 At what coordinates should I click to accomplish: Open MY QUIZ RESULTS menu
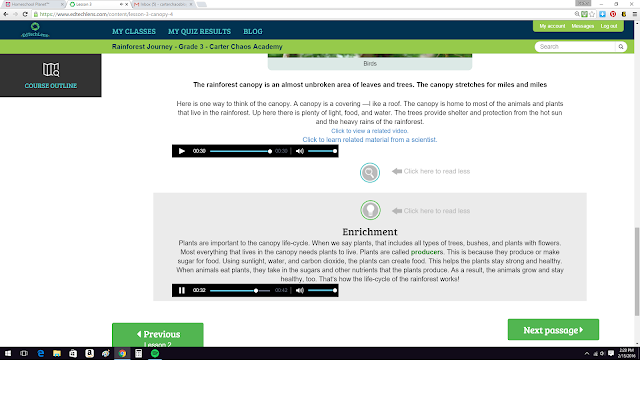(x=199, y=31)
